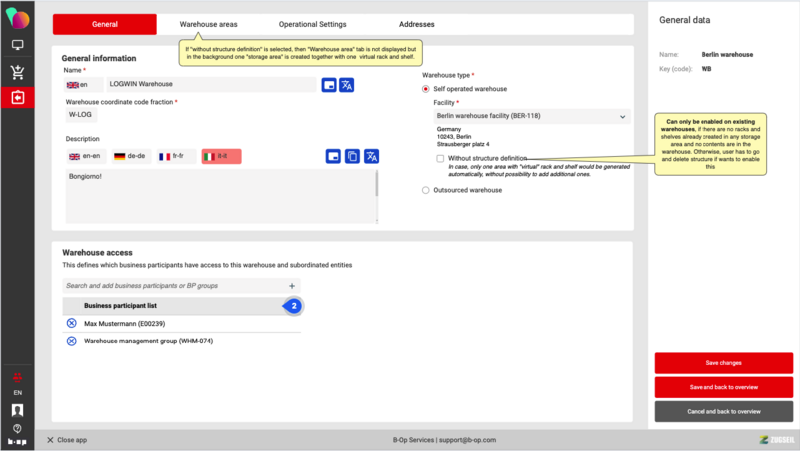Click the Max Mustermann (E00239) row
Screen dimensions: 800x451
[x=182, y=323]
